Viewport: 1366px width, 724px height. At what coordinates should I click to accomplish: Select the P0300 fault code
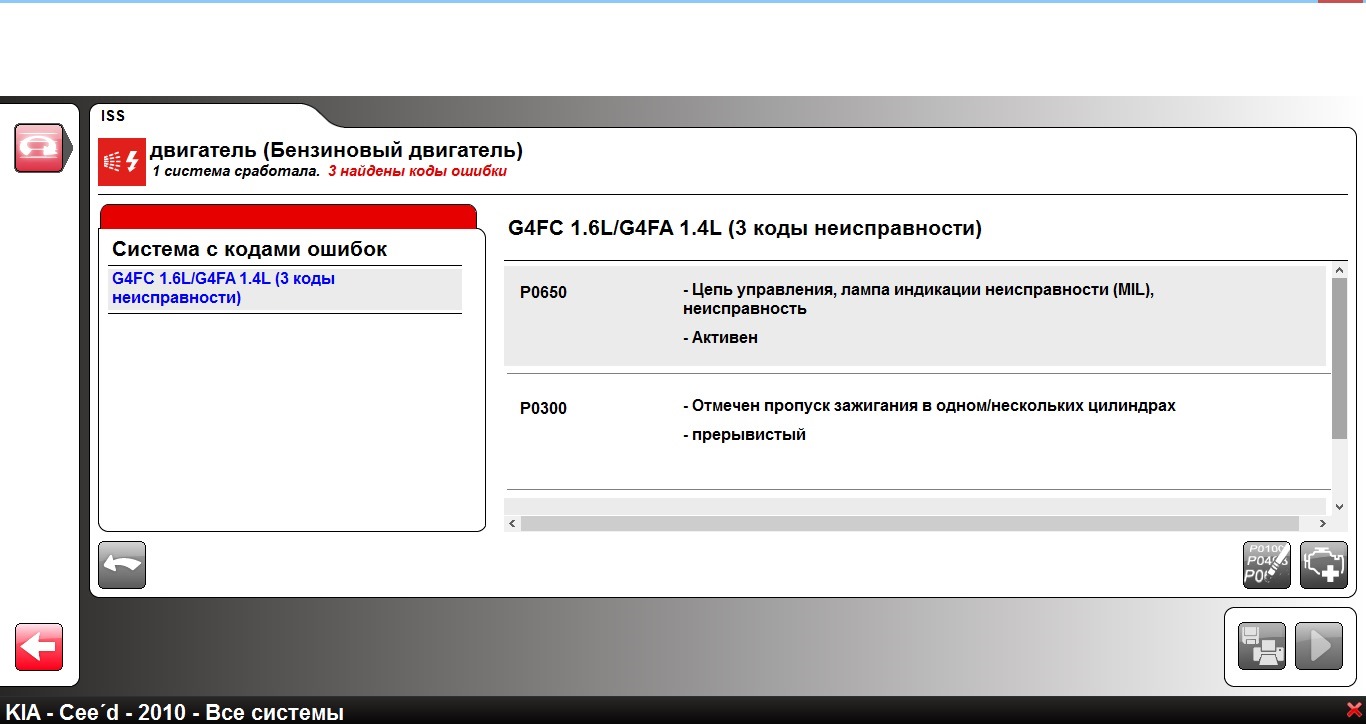click(544, 408)
